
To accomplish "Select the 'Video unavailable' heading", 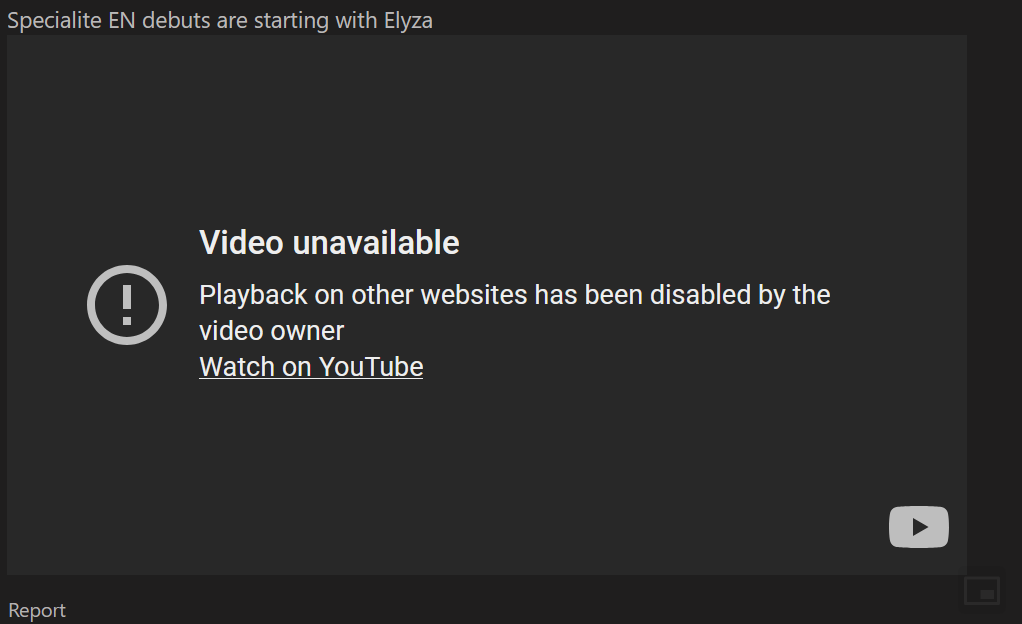I will (x=329, y=243).
